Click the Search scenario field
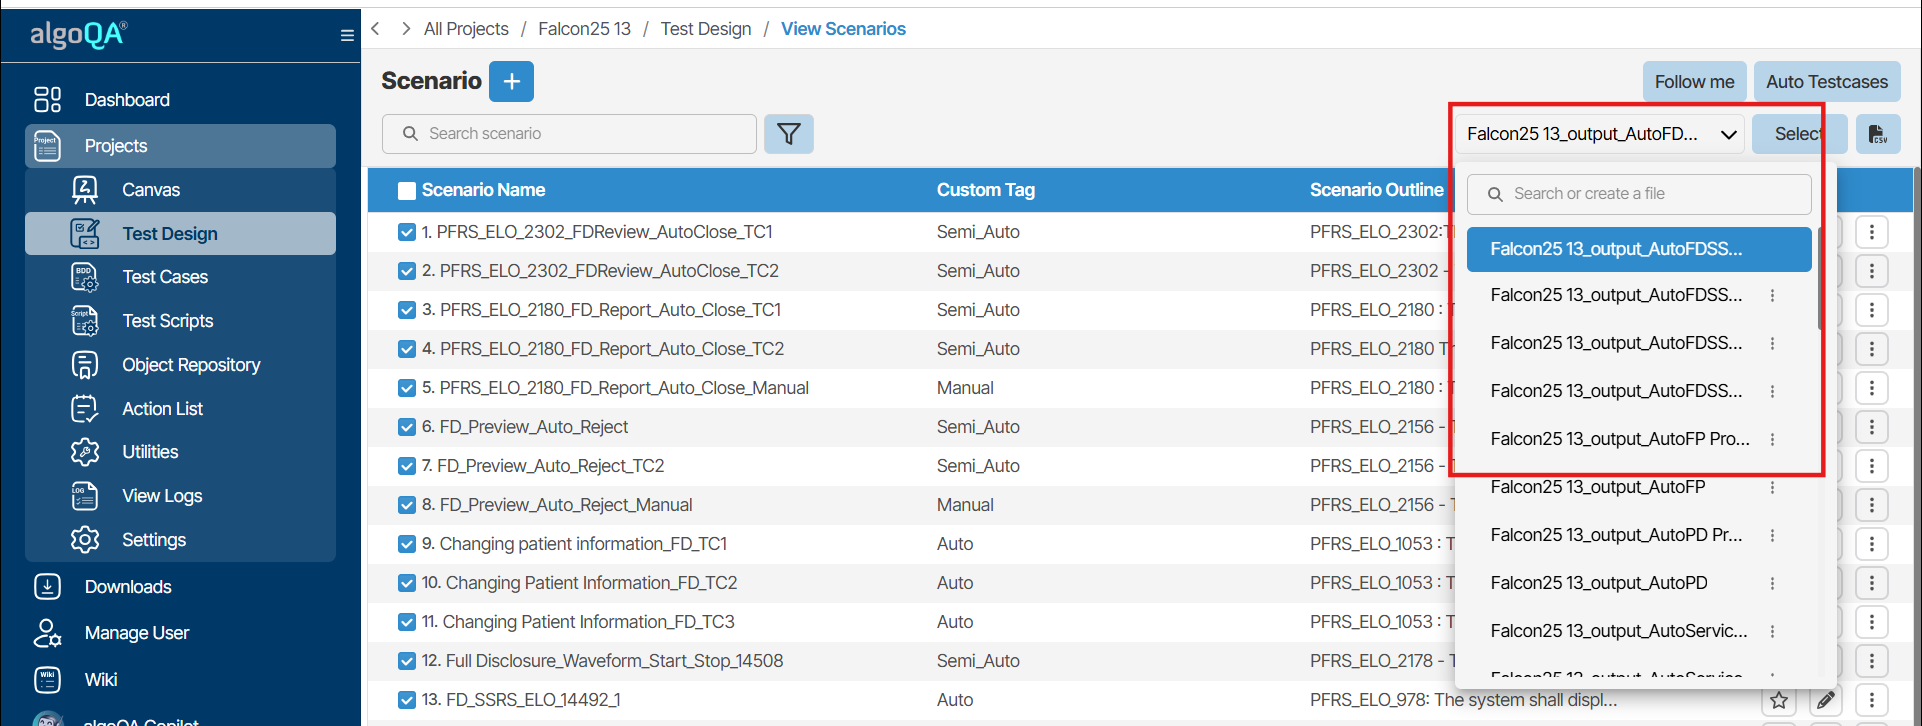This screenshot has width=1922, height=726. coord(569,134)
